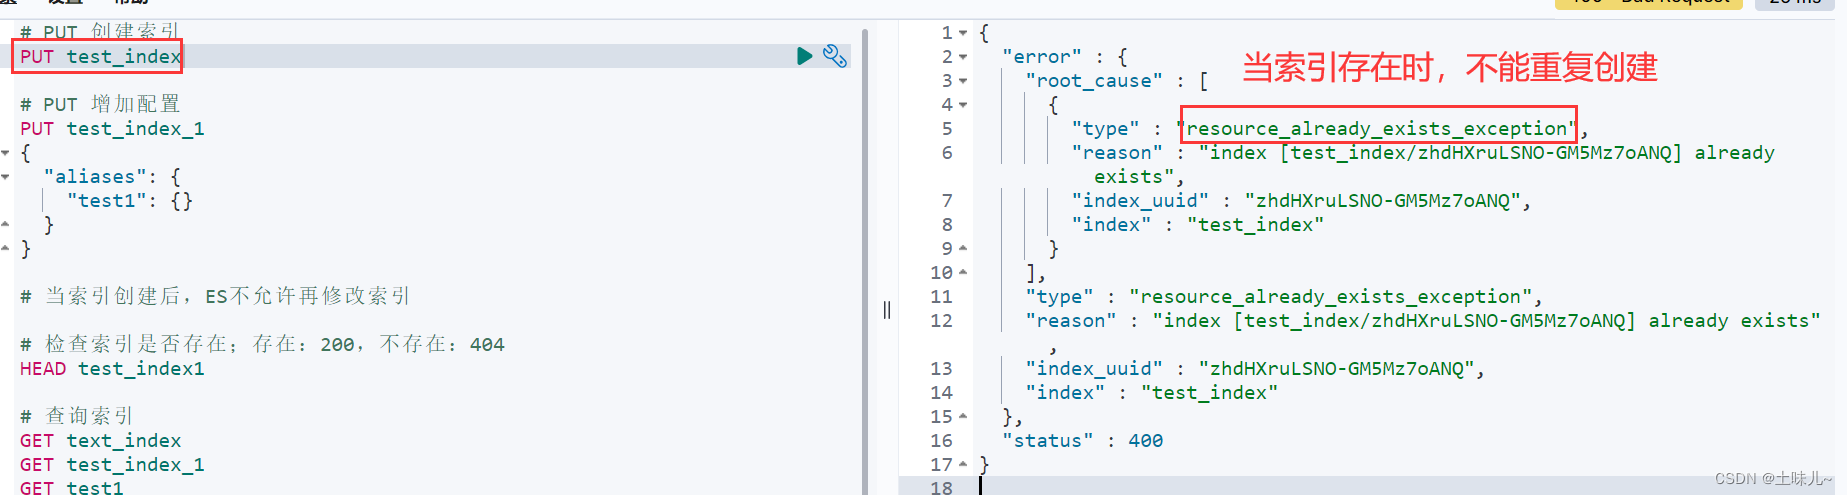Click the "index_uuid" entry on response line 13
1847x495 pixels.
(x=1254, y=369)
